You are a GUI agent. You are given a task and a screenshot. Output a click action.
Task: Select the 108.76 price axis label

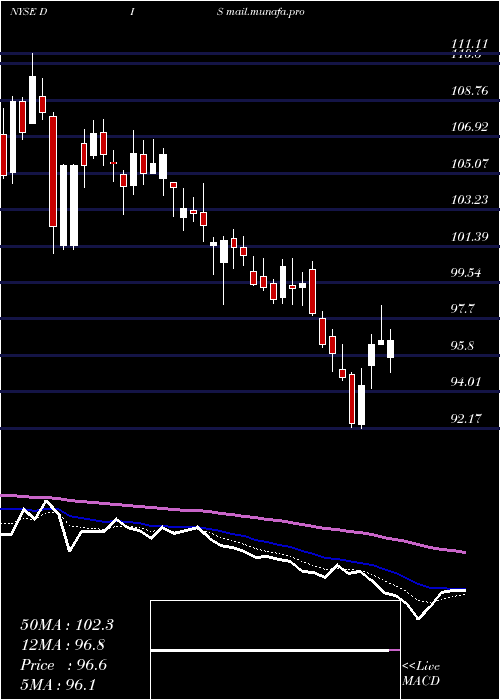coord(469,91)
